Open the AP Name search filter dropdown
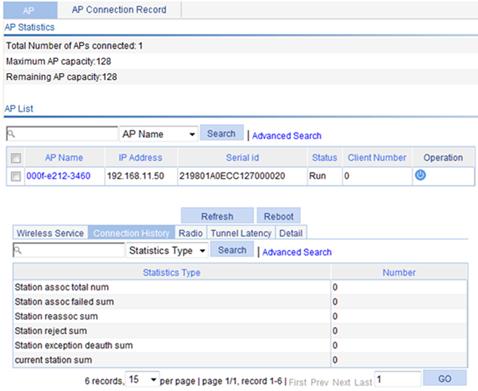The height and width of the screenshot is (391, 478). [159, 134]
